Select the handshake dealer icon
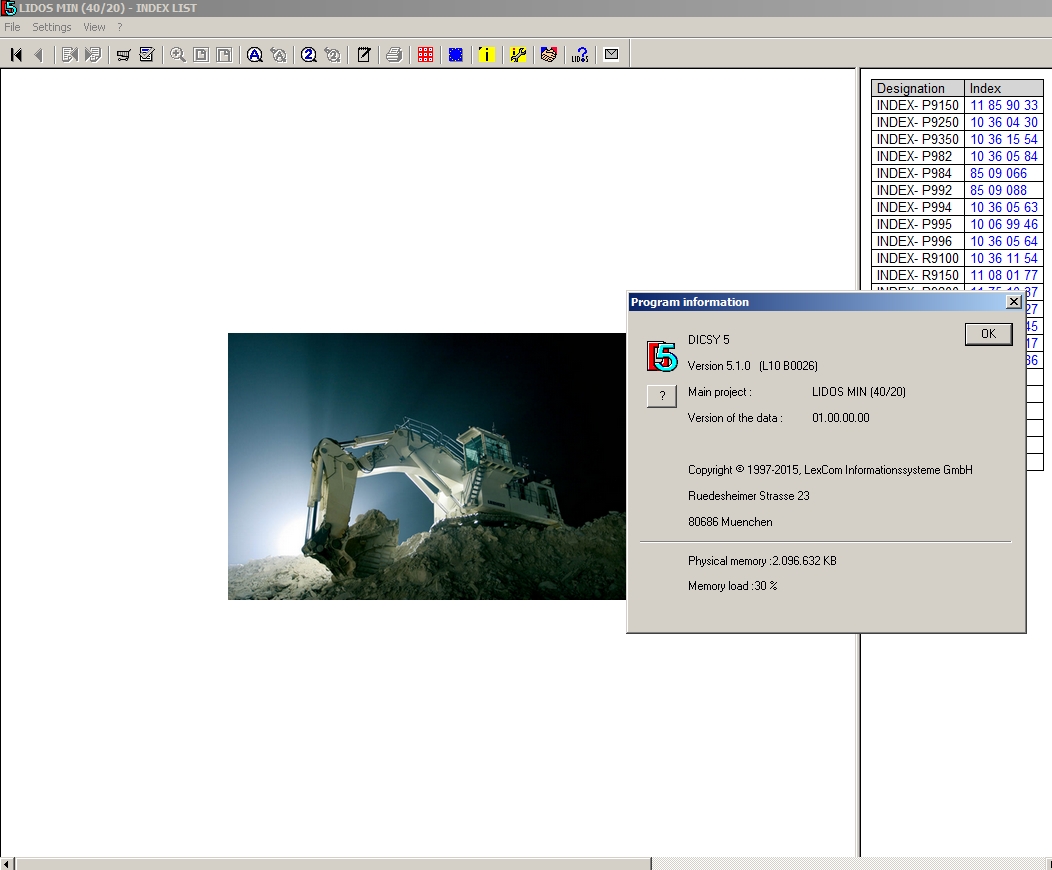1052x870 pixels. click(548, 55)
